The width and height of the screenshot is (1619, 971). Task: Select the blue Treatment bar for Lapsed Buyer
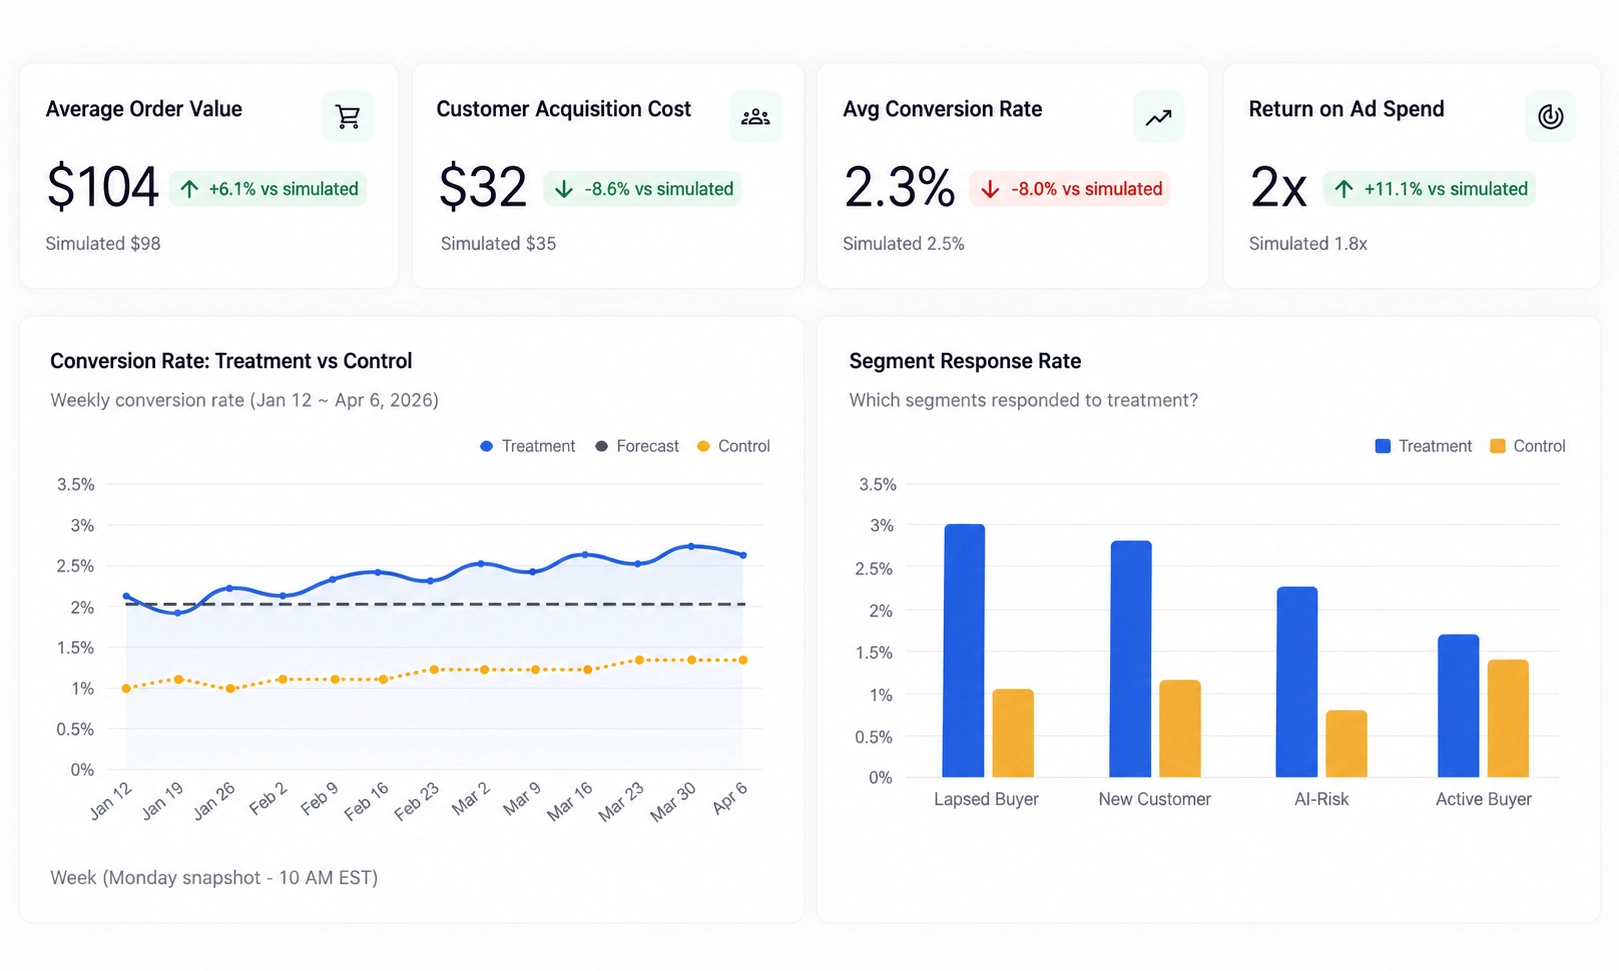[x=964, y=650]
